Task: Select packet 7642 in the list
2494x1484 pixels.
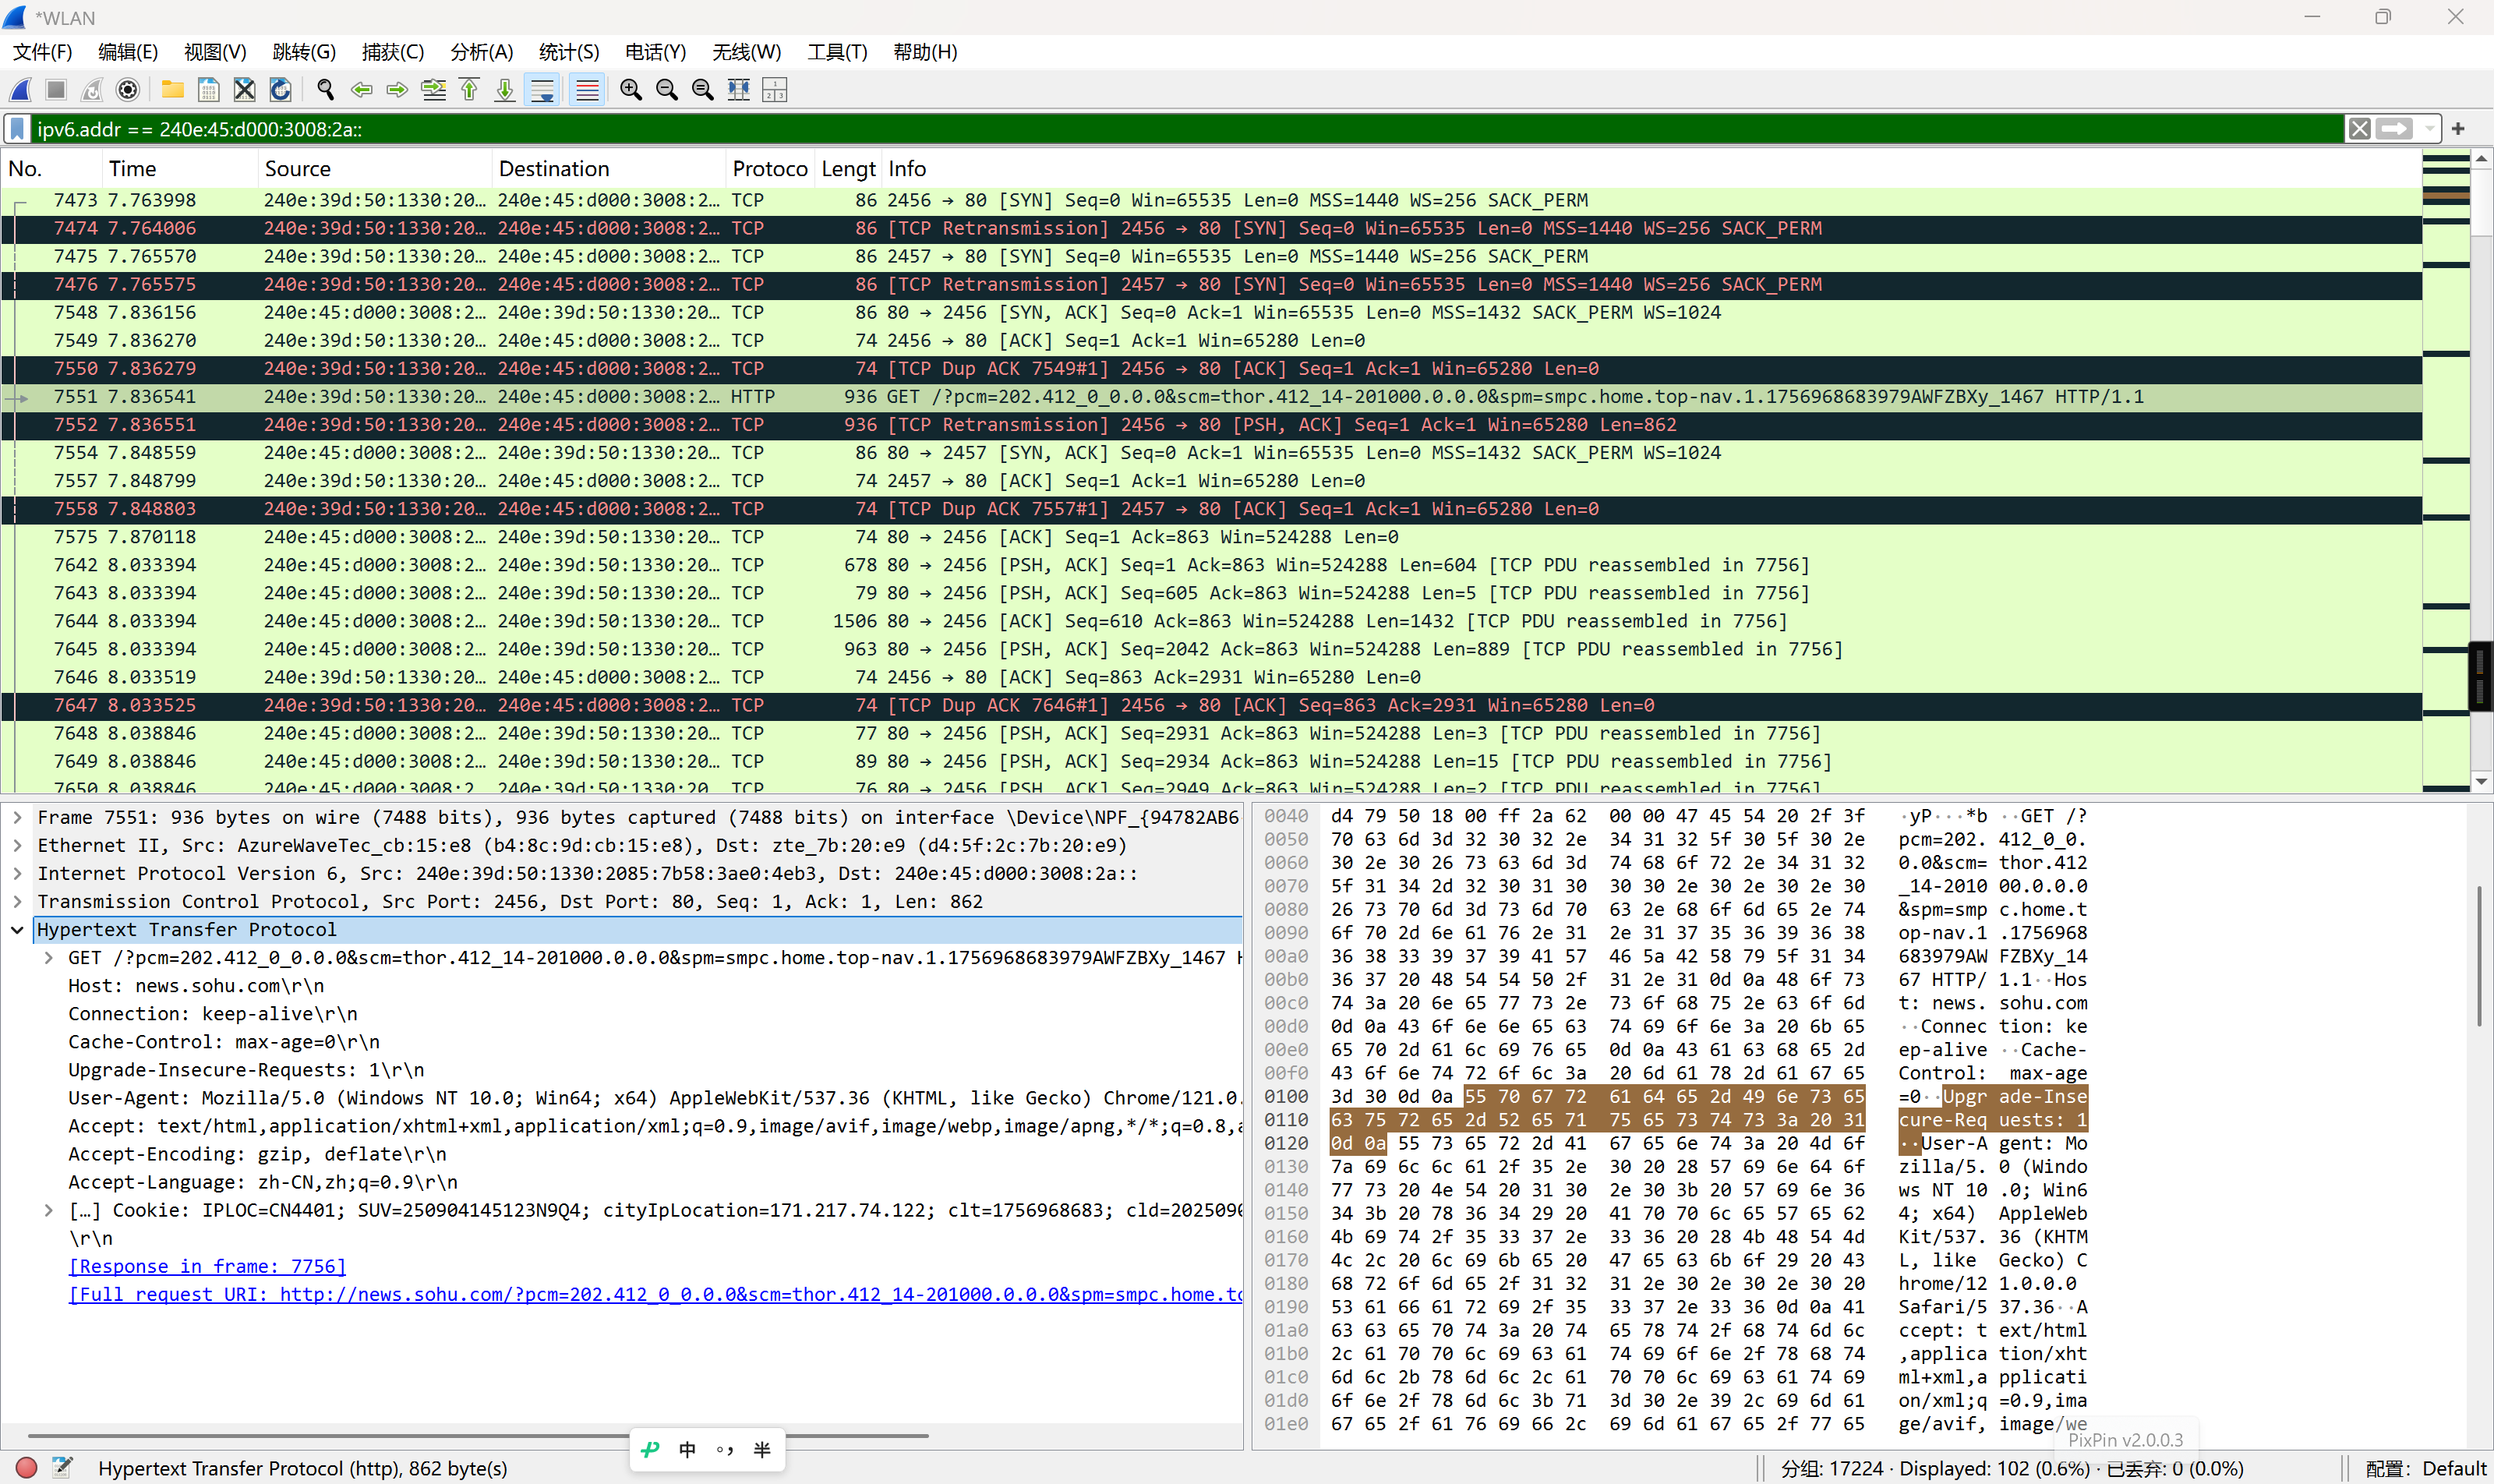Action: pos(1211,565)
